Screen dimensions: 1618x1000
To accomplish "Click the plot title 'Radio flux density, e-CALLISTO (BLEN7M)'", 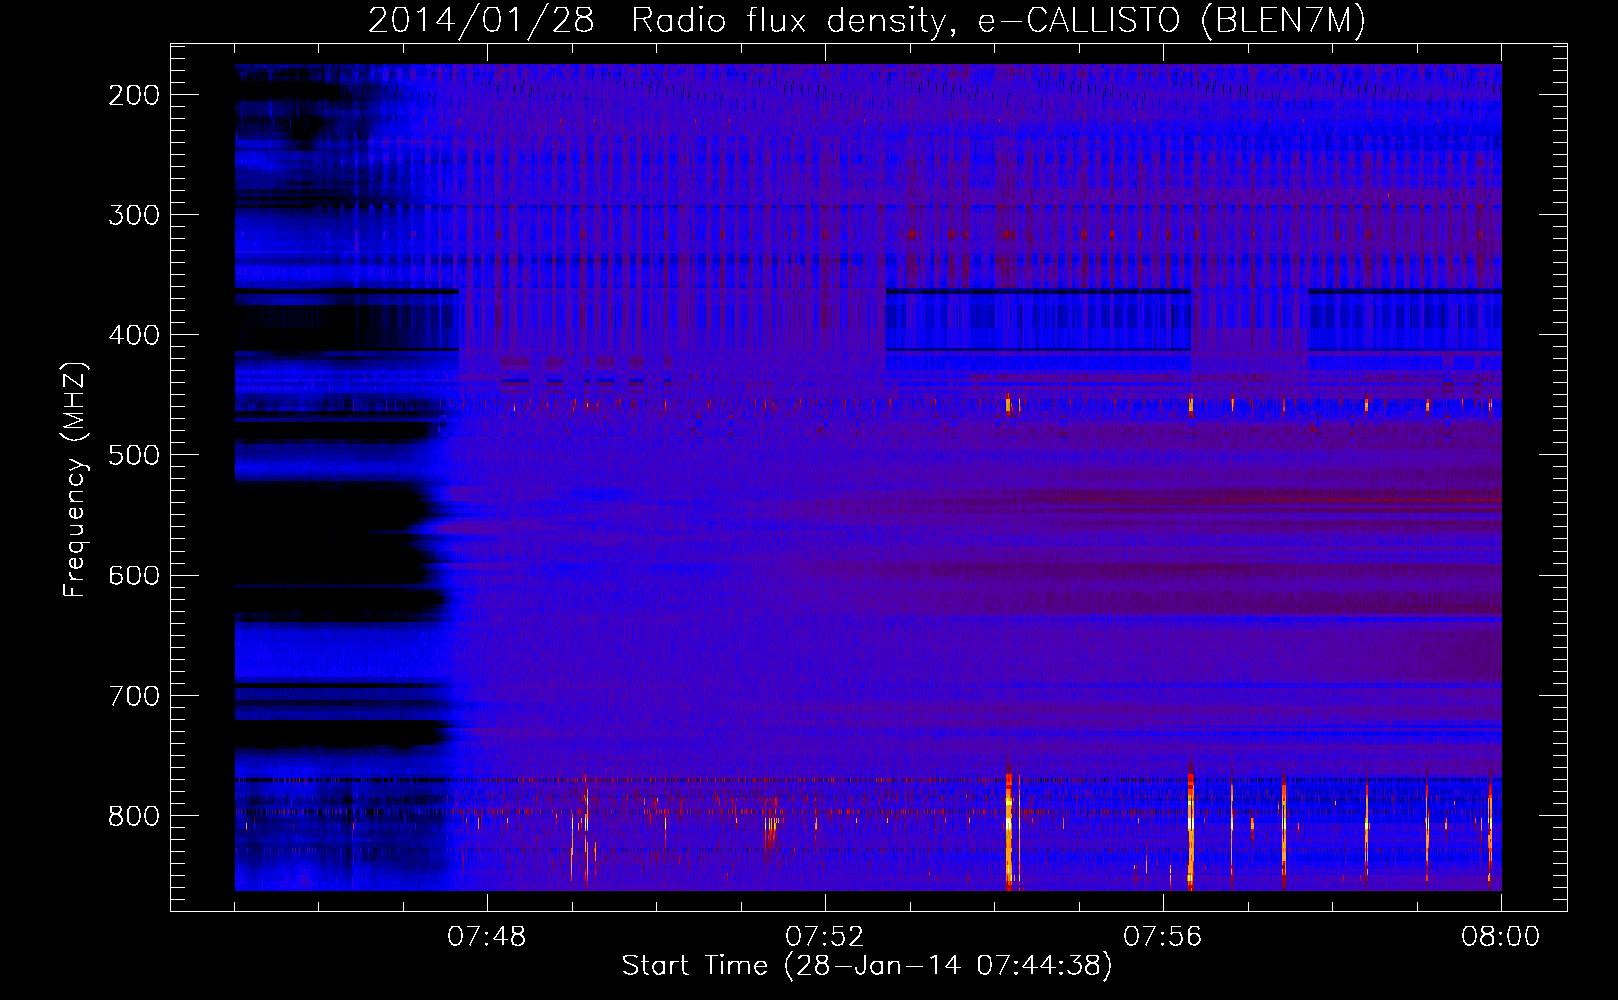I will pos(998,21).
